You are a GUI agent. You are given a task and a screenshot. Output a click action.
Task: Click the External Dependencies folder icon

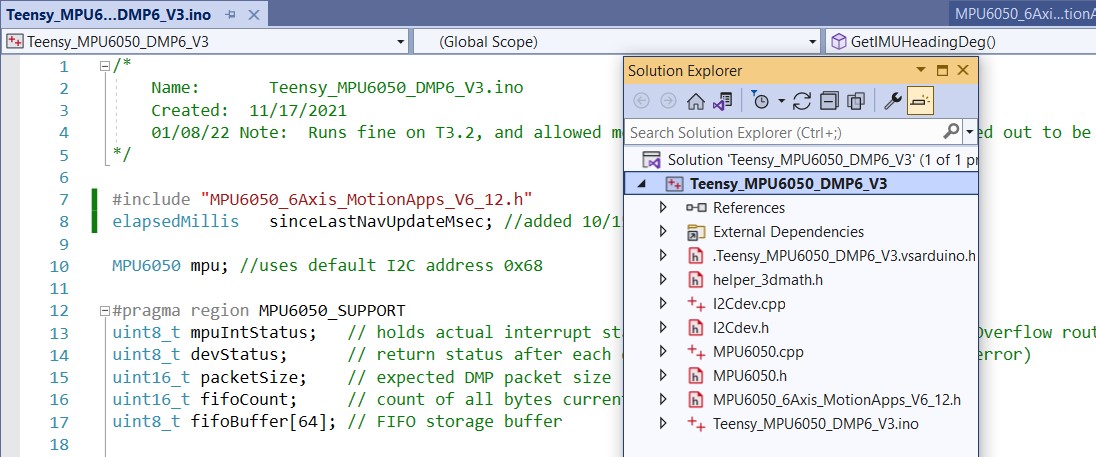click(x=696, y=231)
